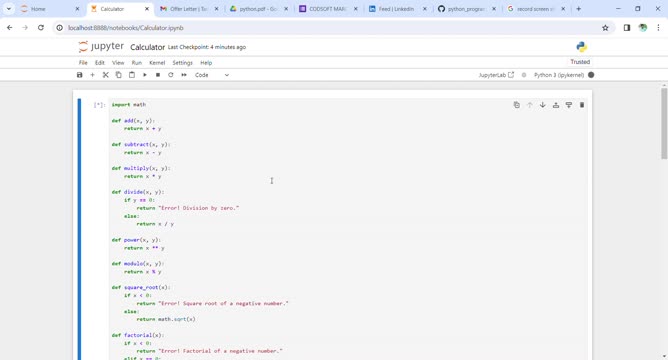Viewport: 668px width, 360px height.
Task: Move cell down with the arrow icon
Action: 542,105
